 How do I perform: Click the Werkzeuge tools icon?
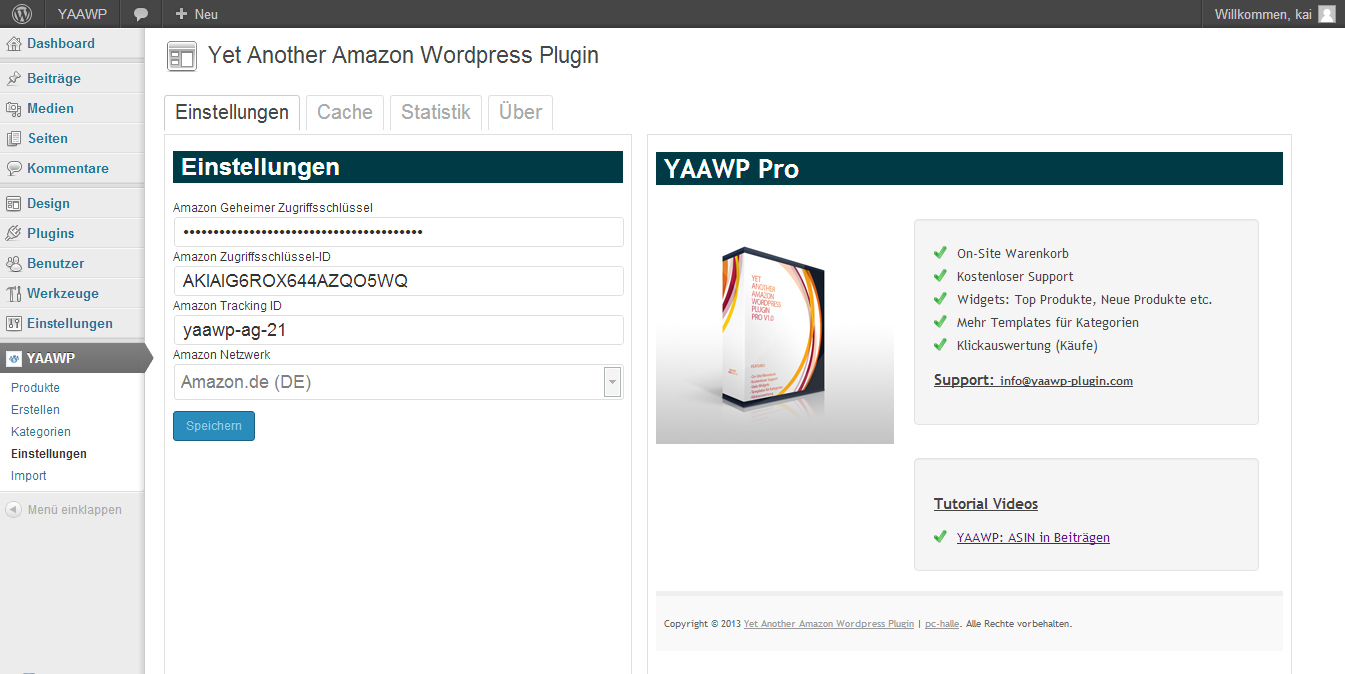pos(13,294)
